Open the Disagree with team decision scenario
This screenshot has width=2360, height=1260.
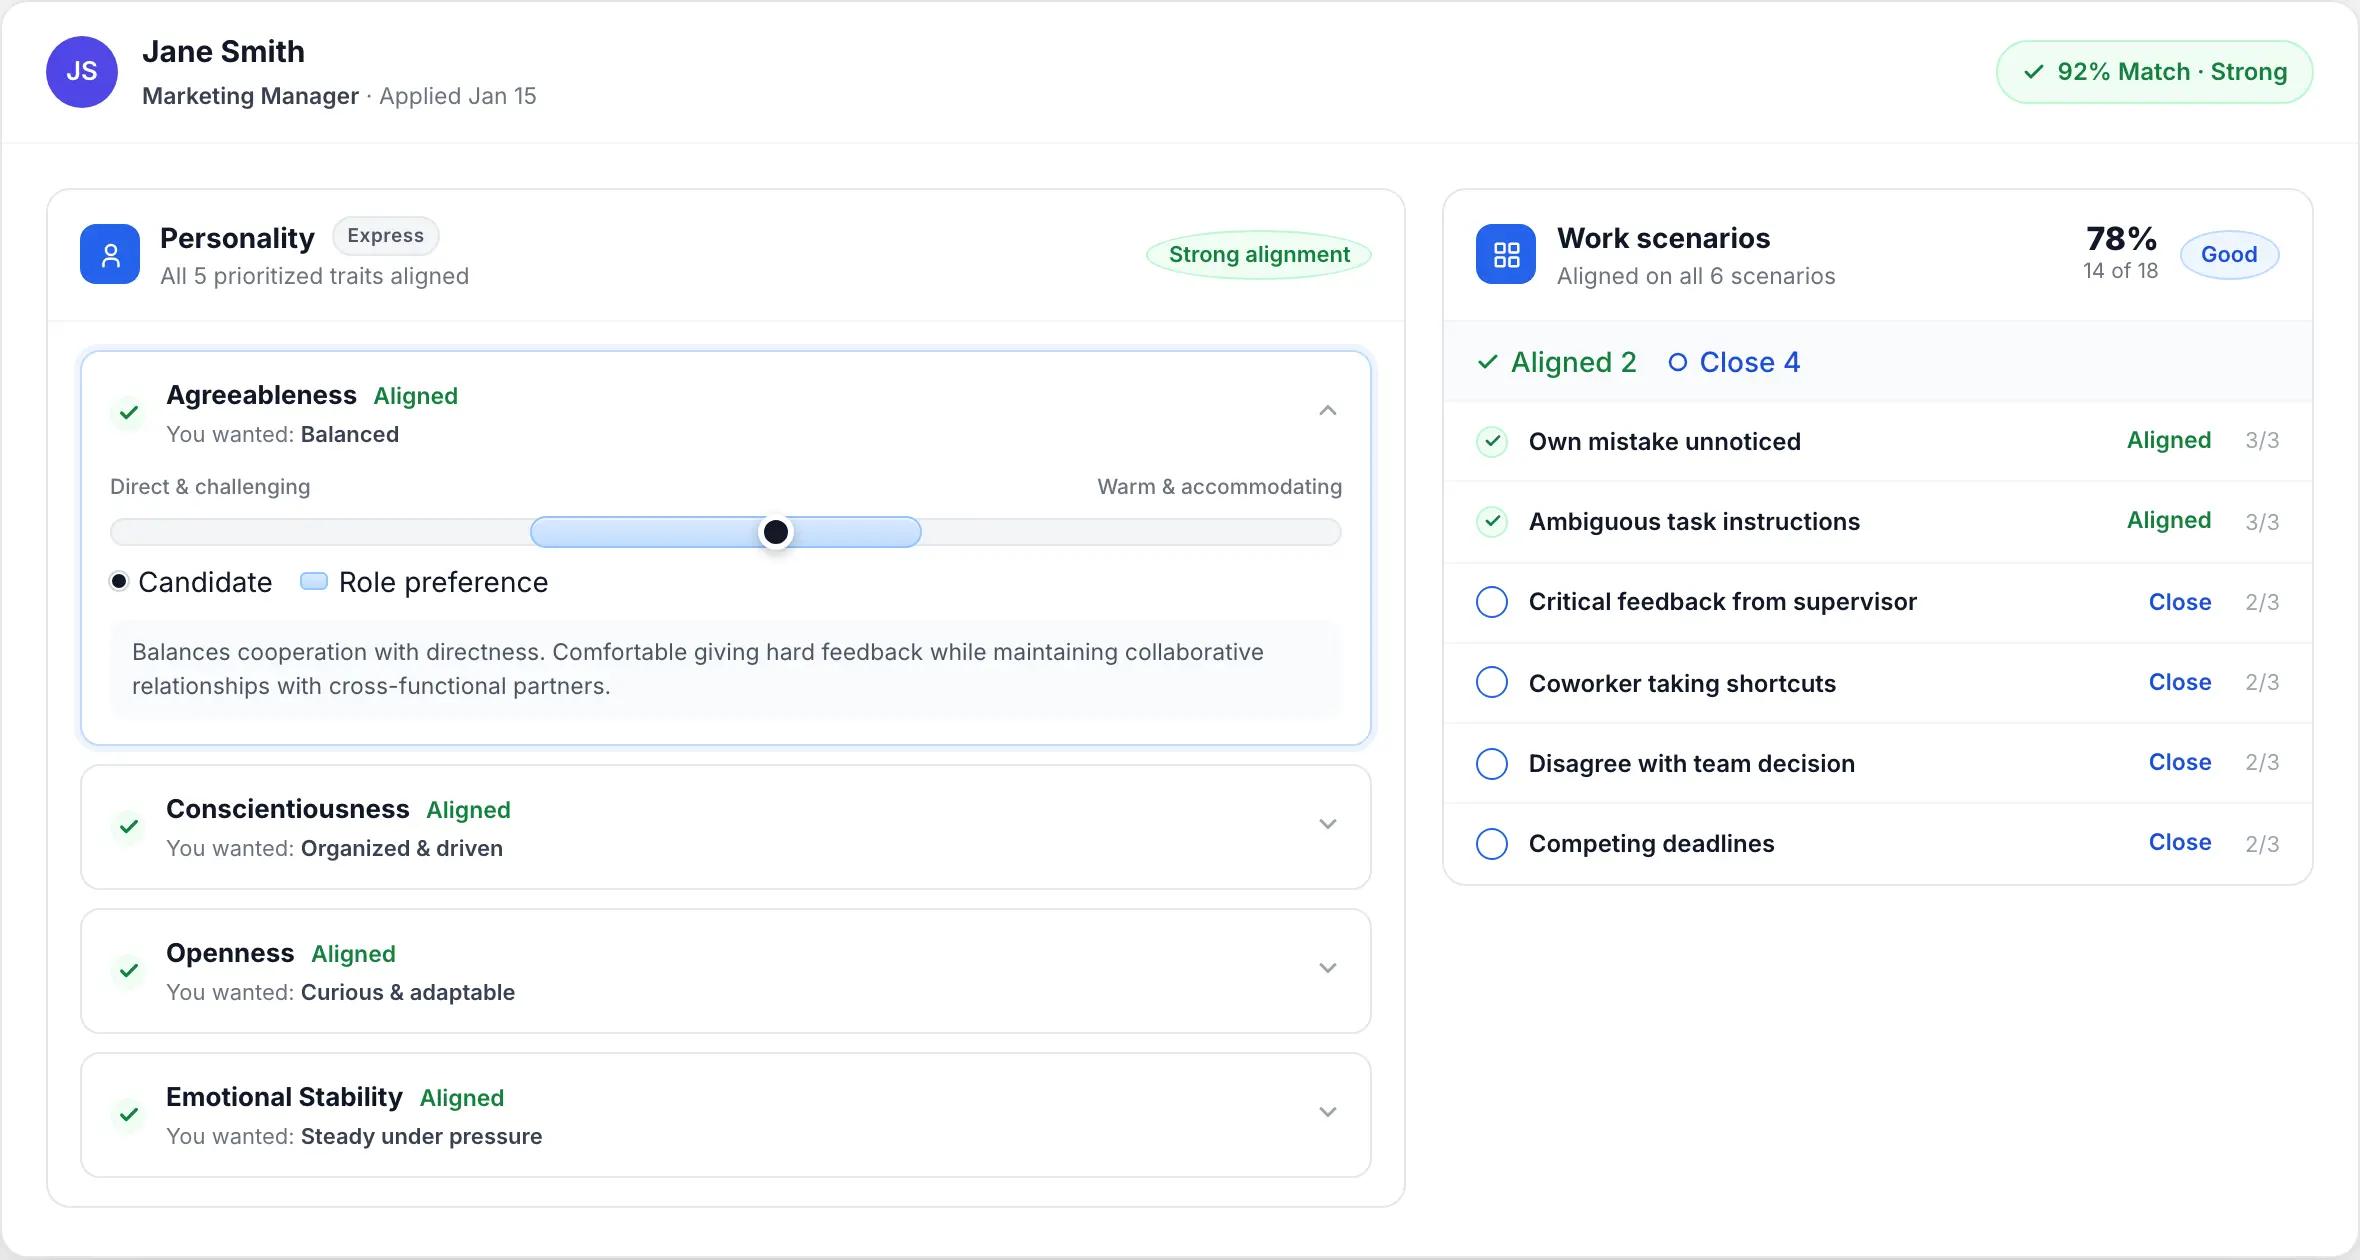coord(1691,764)
